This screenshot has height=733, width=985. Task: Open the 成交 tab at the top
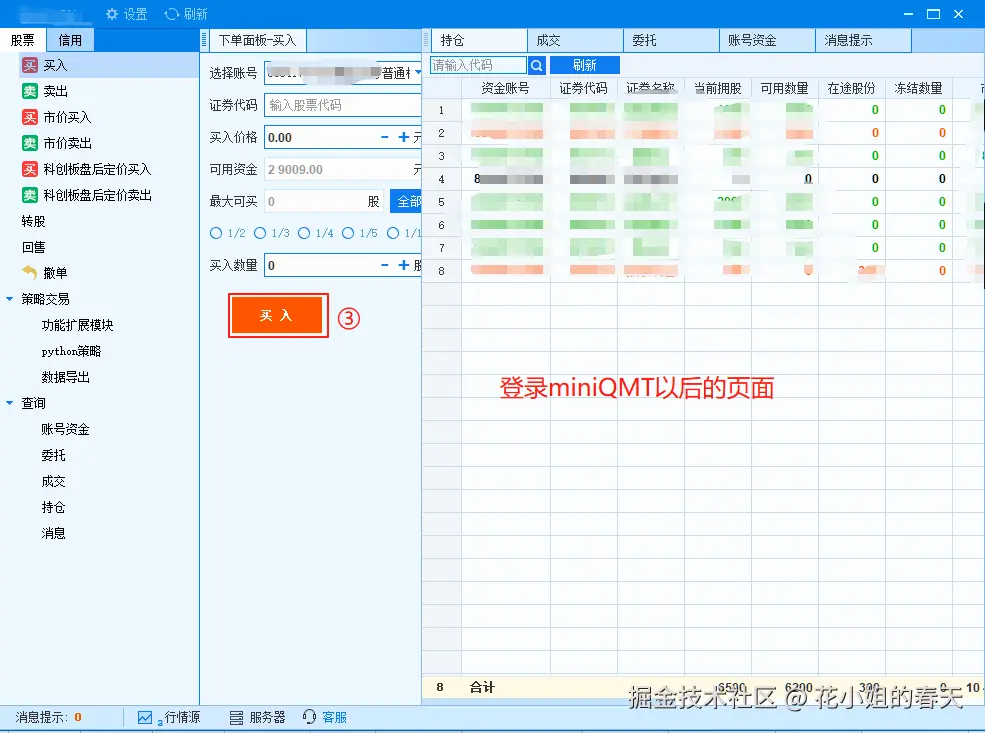click(575, 40)
